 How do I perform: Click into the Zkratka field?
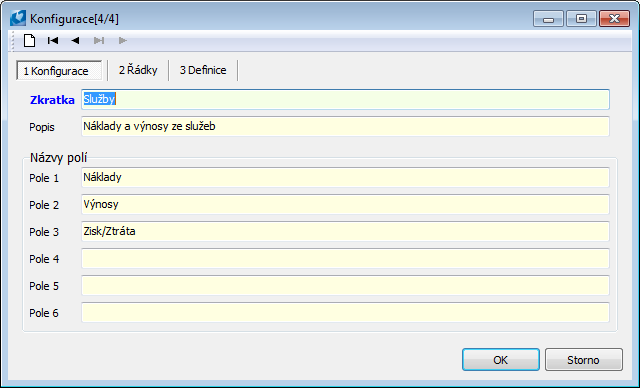tap(345, 99)
